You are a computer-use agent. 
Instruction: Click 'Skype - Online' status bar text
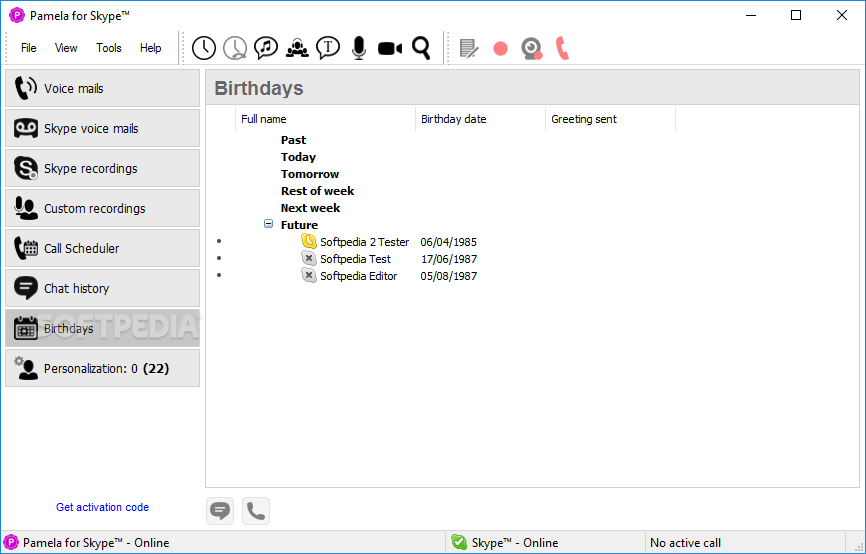click(515, 543)
